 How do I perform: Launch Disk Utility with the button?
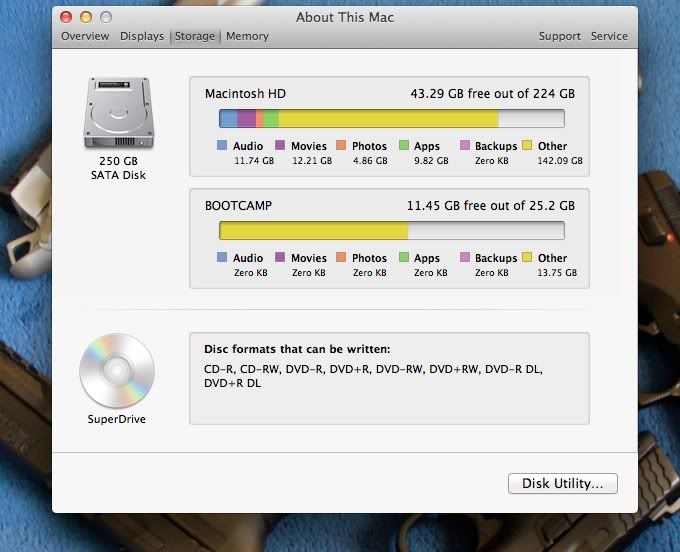pyautogui.click(x=562, y=484)
